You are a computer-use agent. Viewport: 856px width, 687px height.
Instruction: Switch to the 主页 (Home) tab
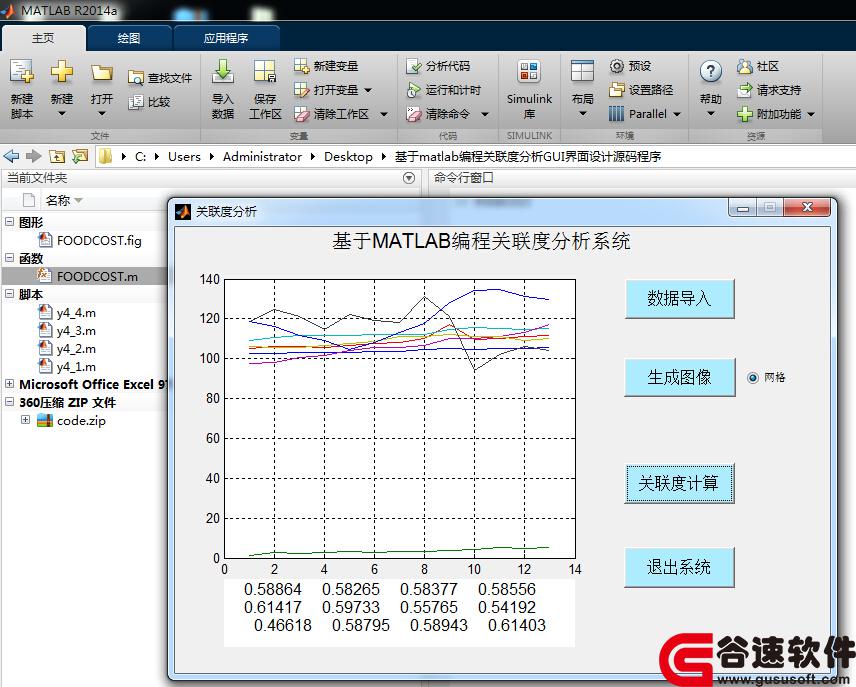click(43, 38)
